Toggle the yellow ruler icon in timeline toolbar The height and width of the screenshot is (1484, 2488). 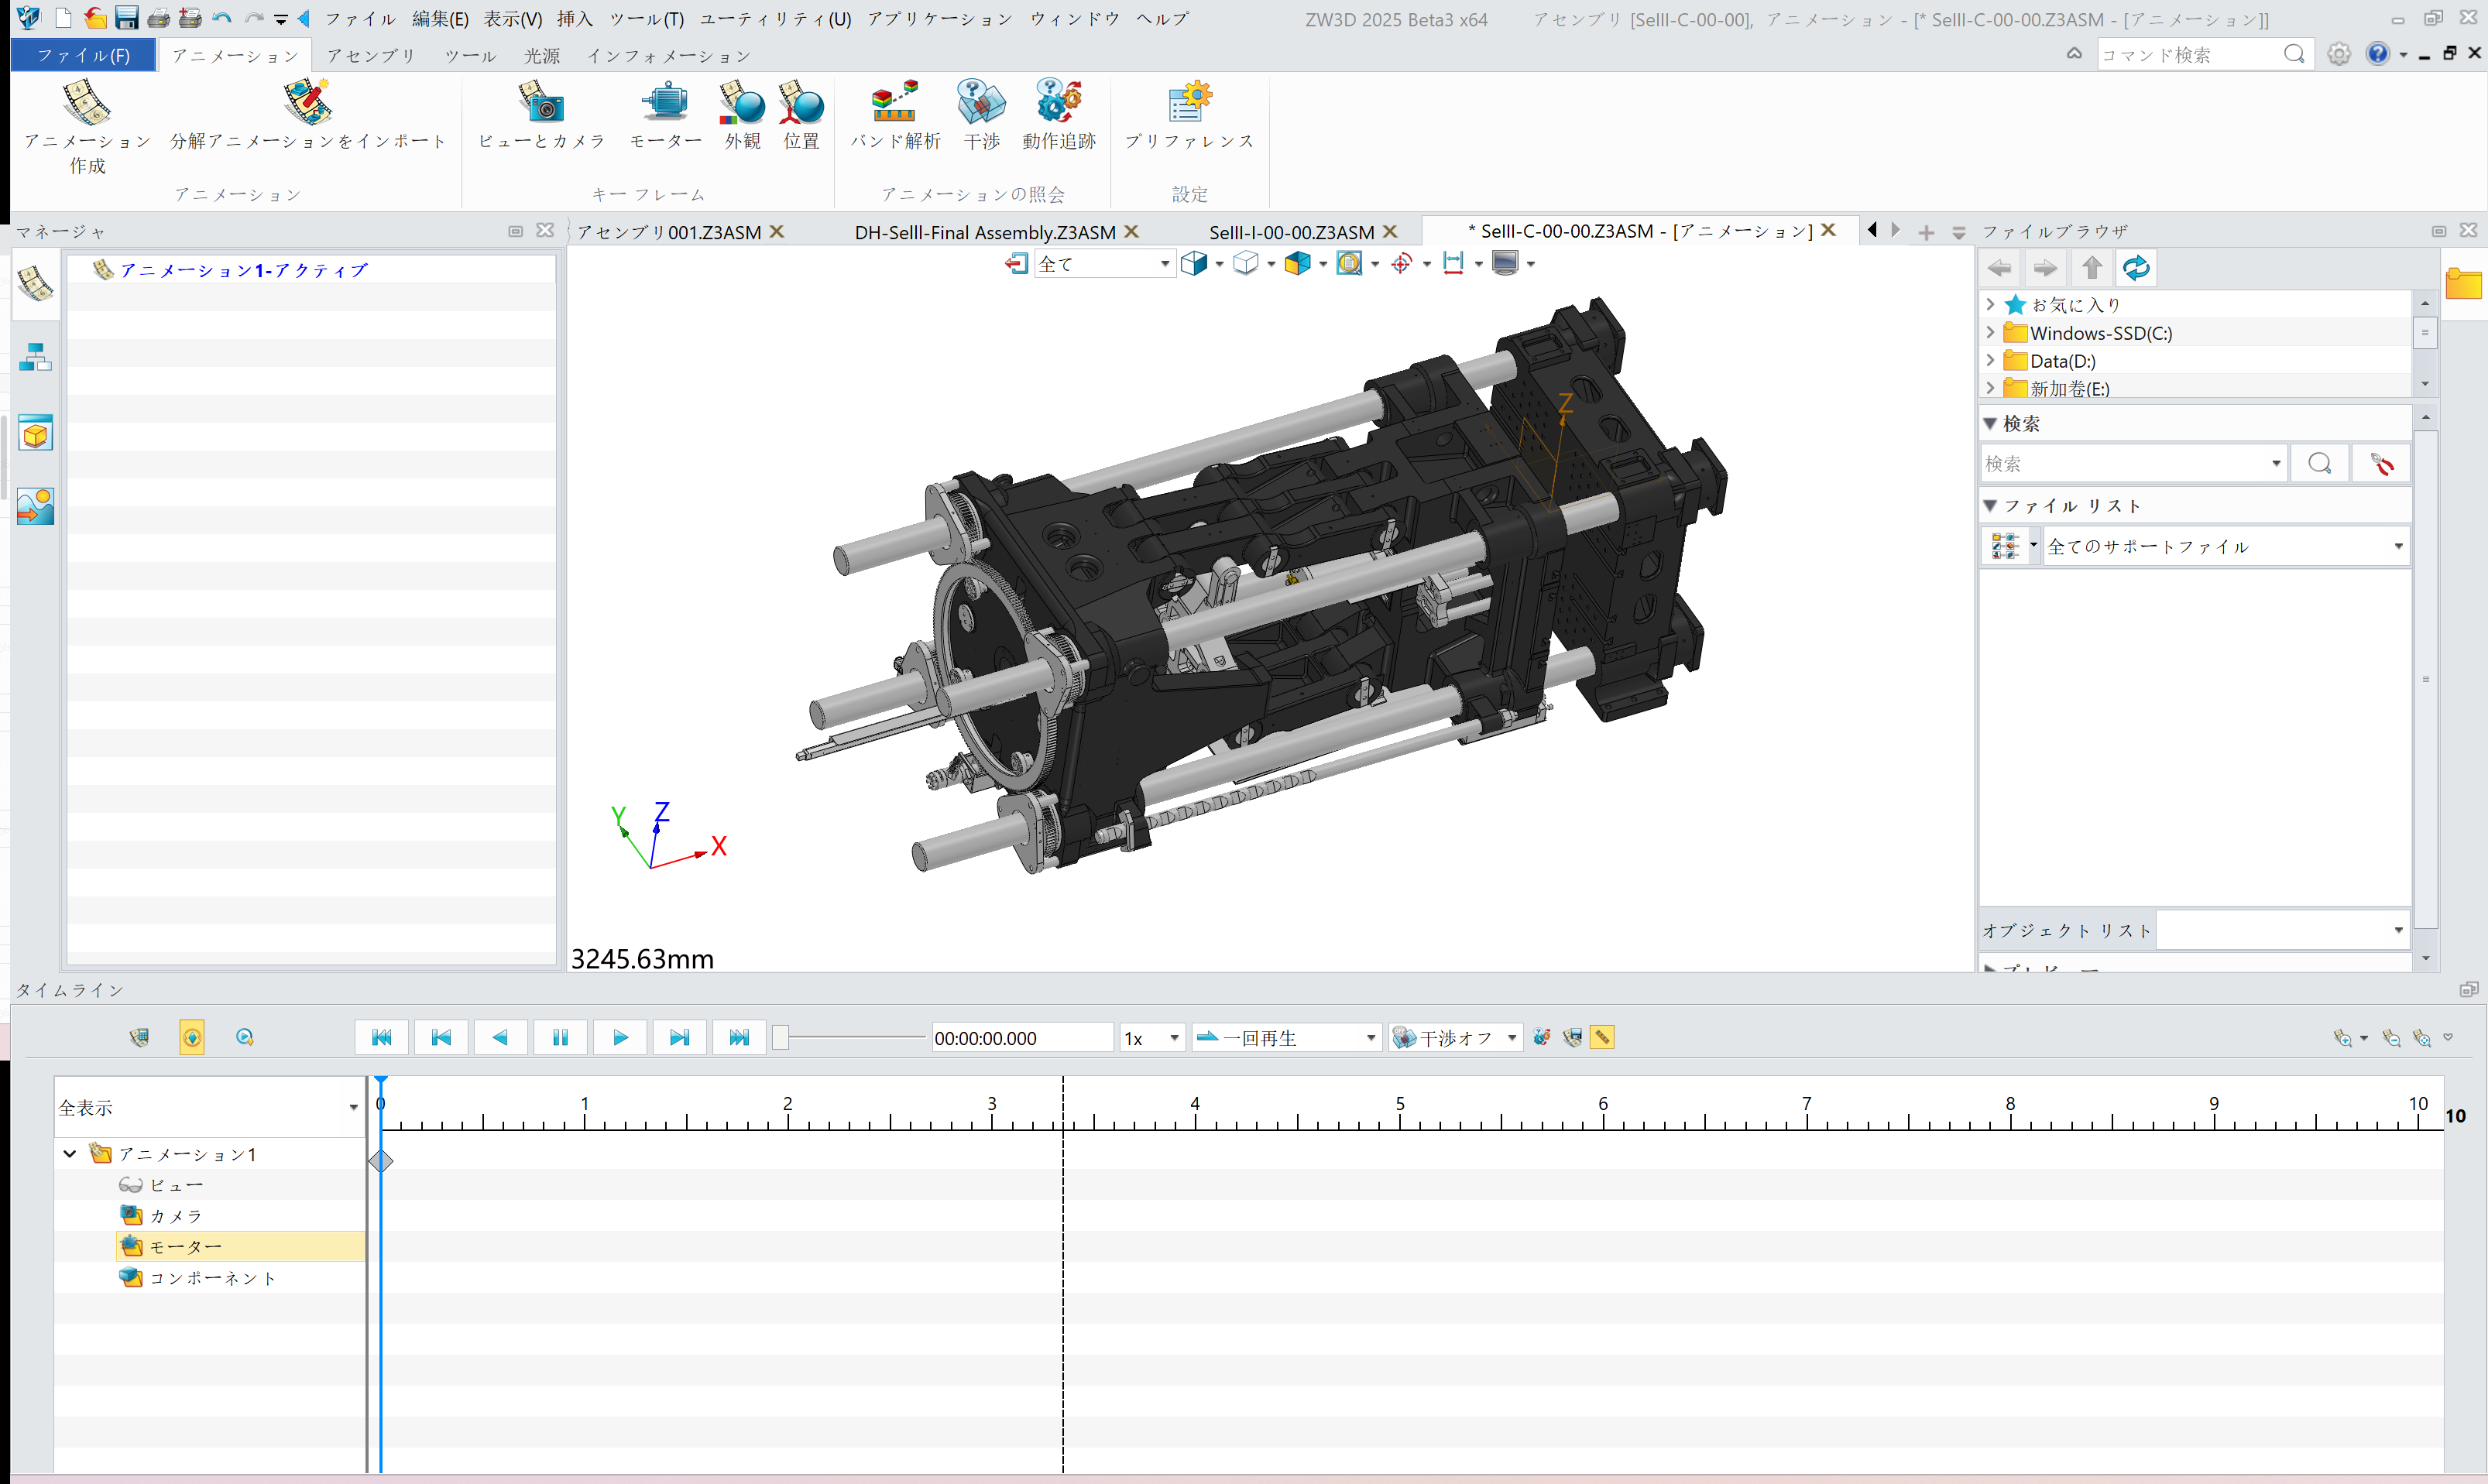(x=1602, y=1037)
